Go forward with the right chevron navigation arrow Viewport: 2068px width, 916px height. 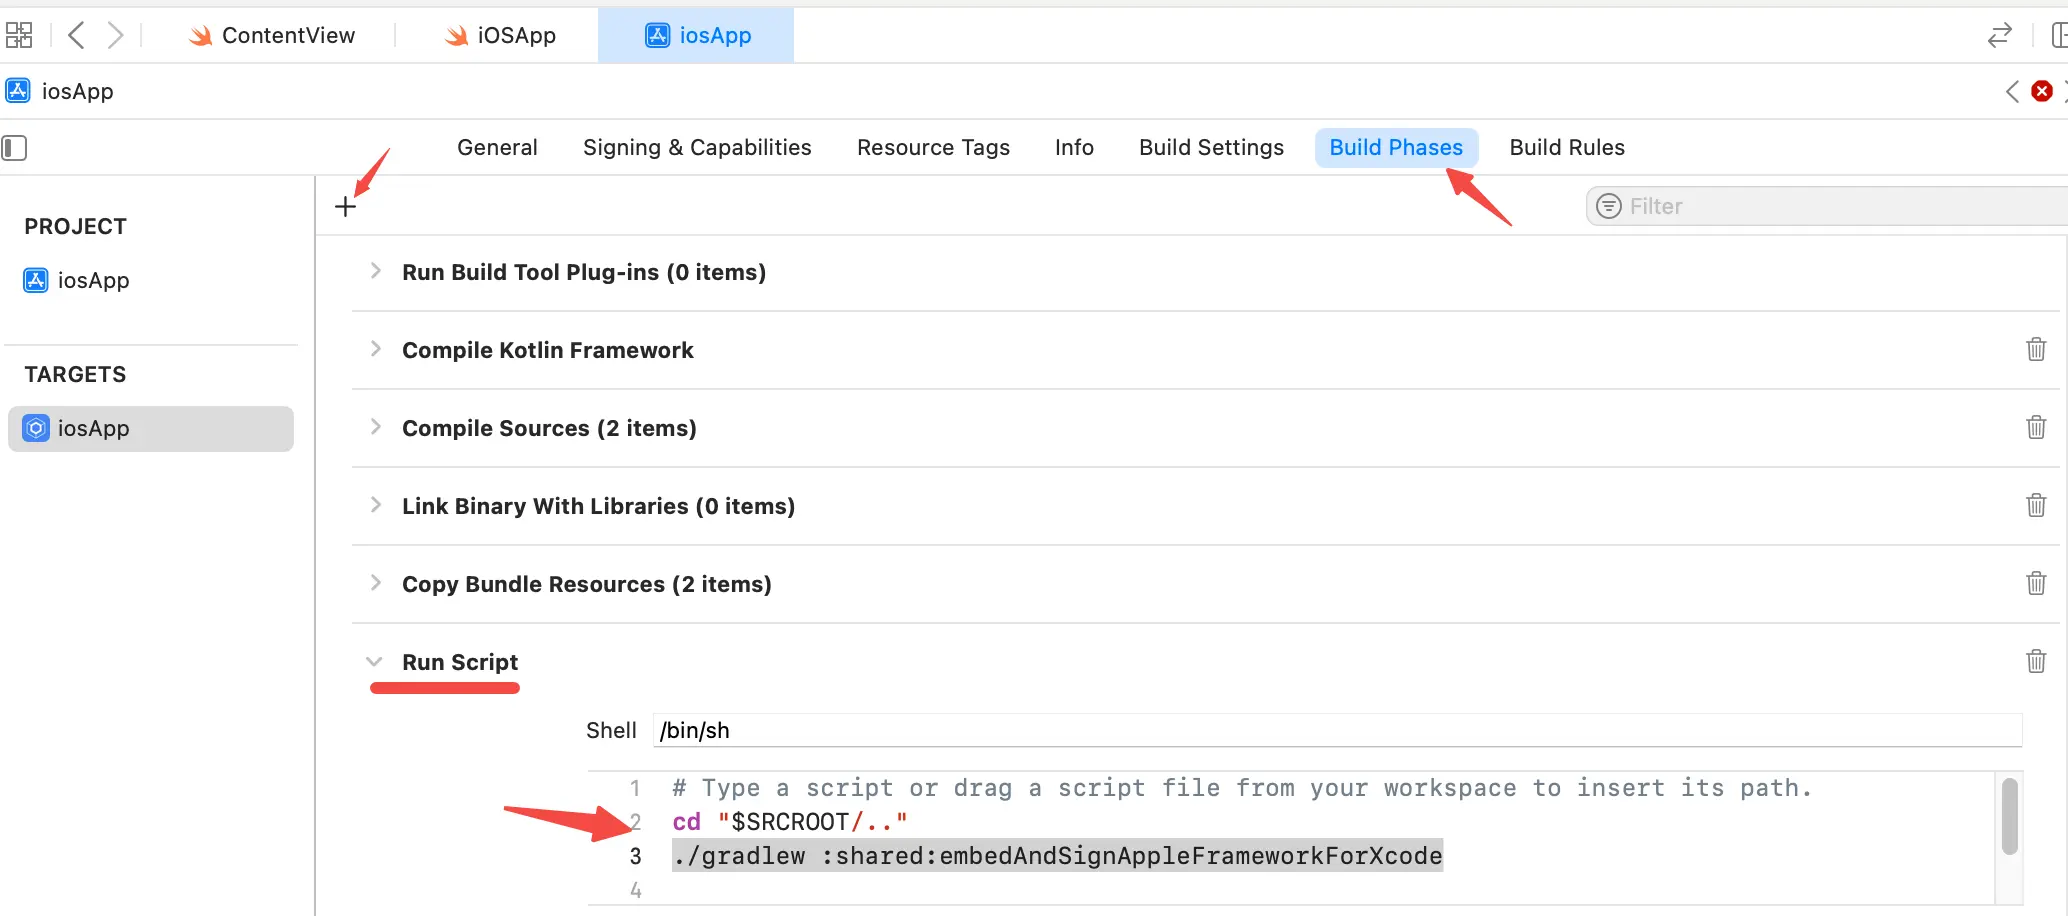tap(115, 36)
